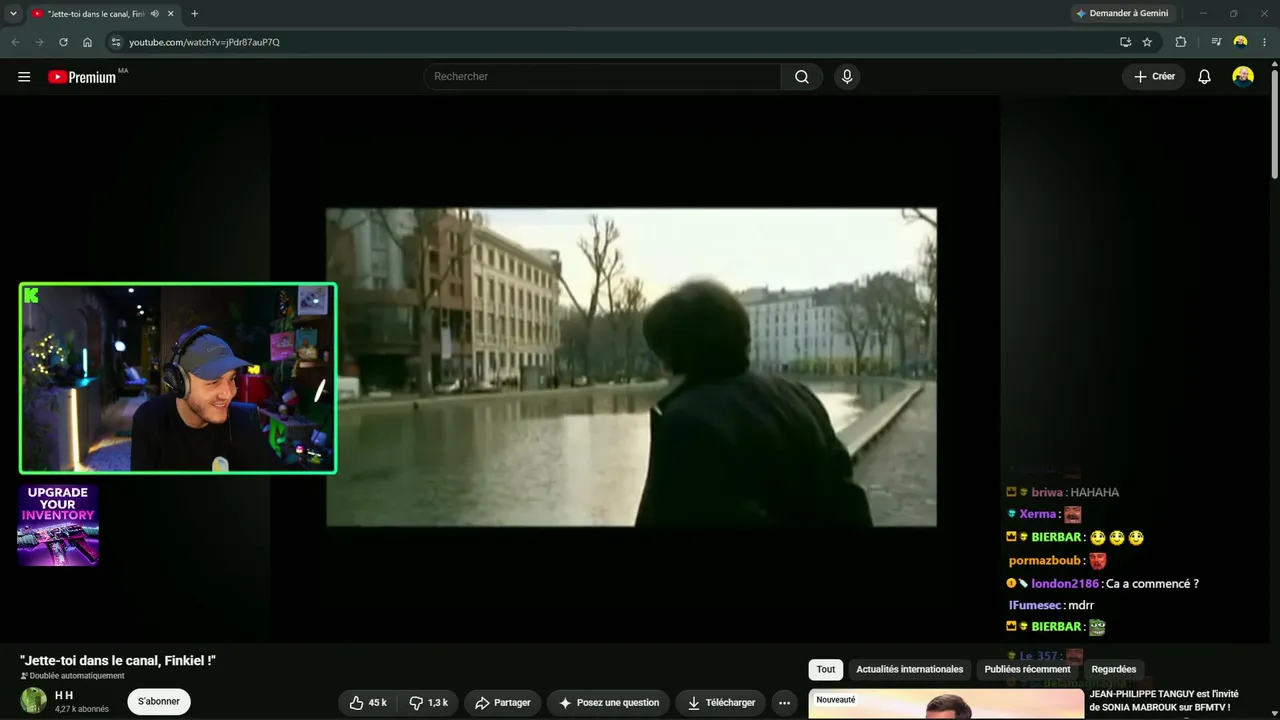
Task: Share the video with Partager
Action: coord(503,703)
